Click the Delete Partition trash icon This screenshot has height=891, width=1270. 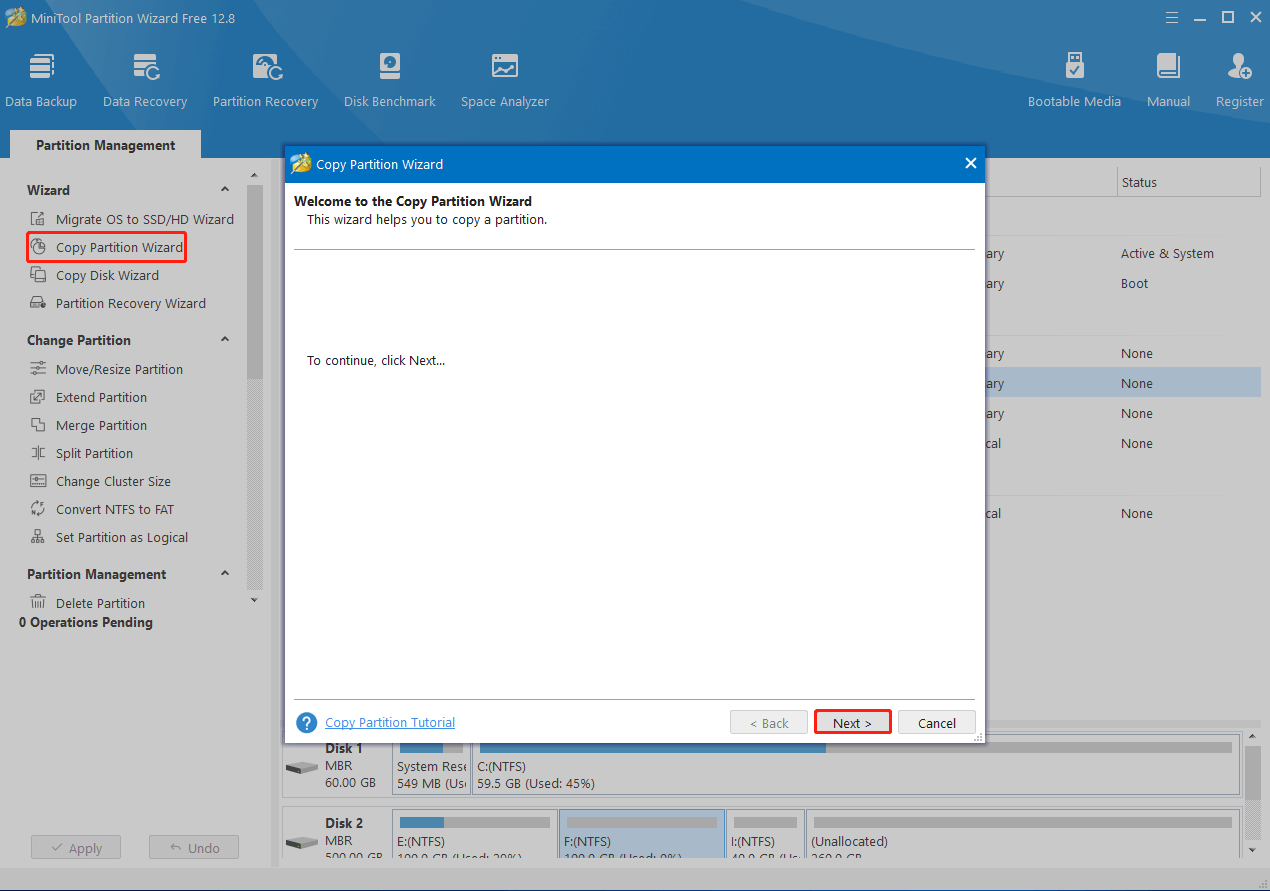pos(37,603)
